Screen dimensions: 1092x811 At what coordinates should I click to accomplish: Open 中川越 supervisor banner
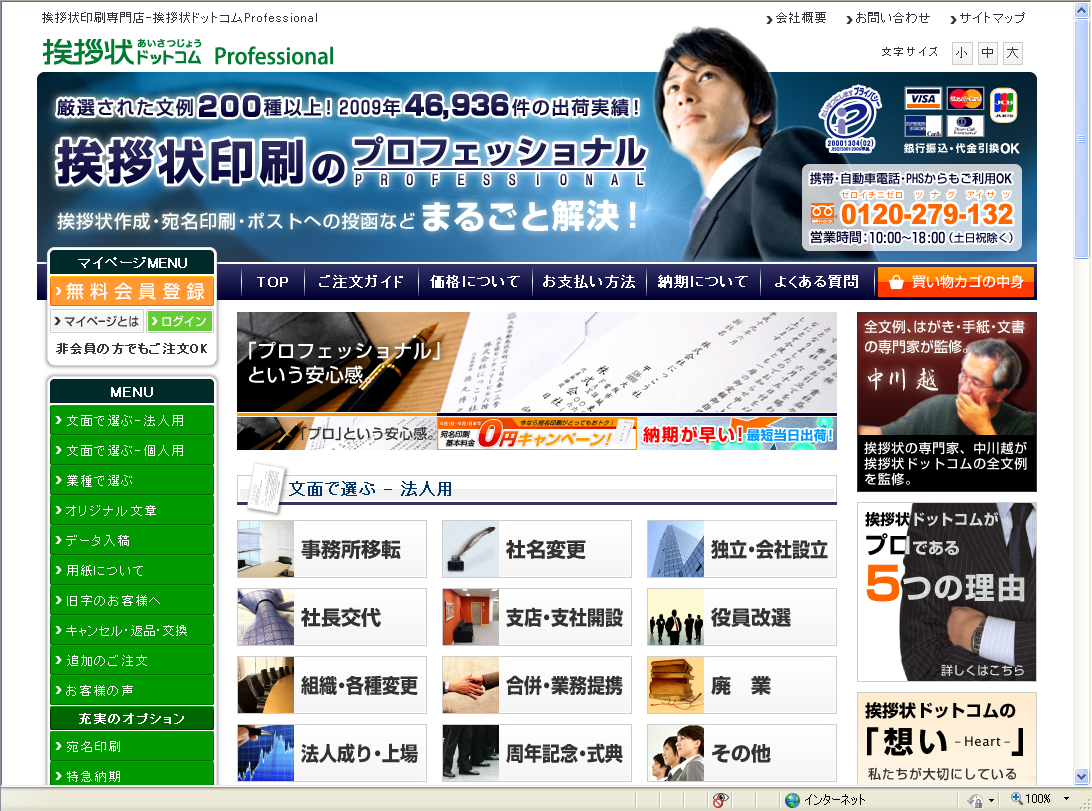pos(946,402)
